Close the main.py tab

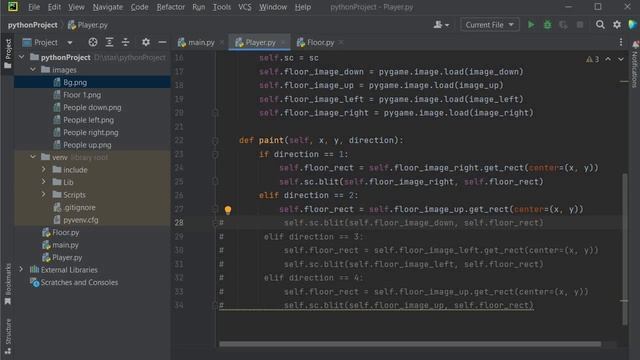point(222,42)
